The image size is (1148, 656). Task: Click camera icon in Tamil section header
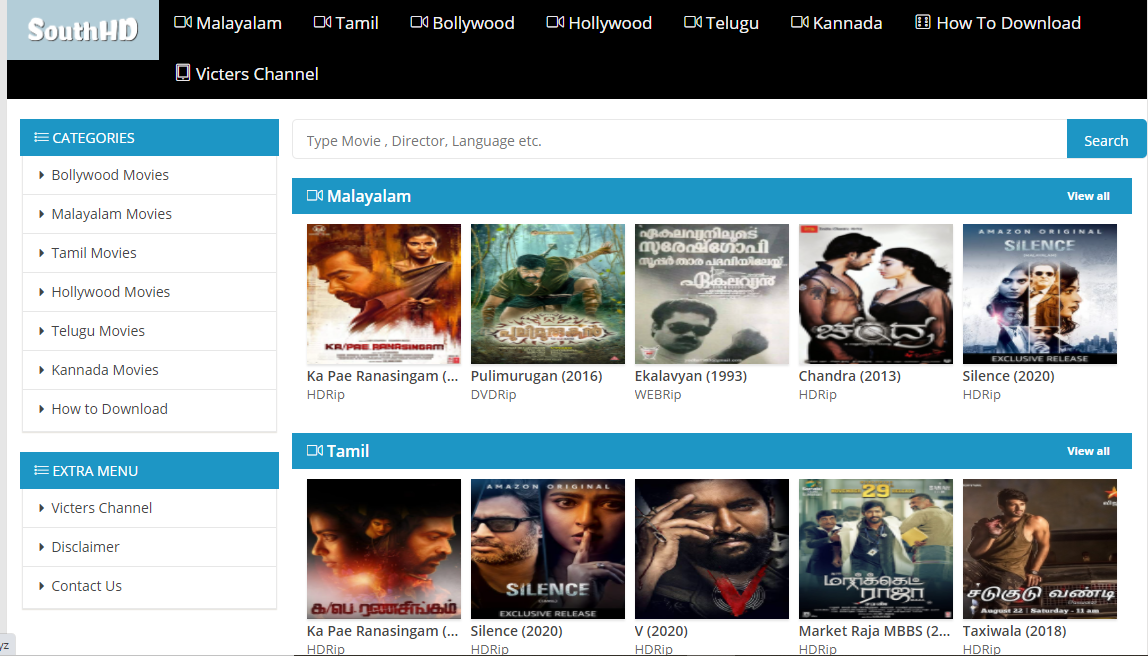[x=315, y=450]
